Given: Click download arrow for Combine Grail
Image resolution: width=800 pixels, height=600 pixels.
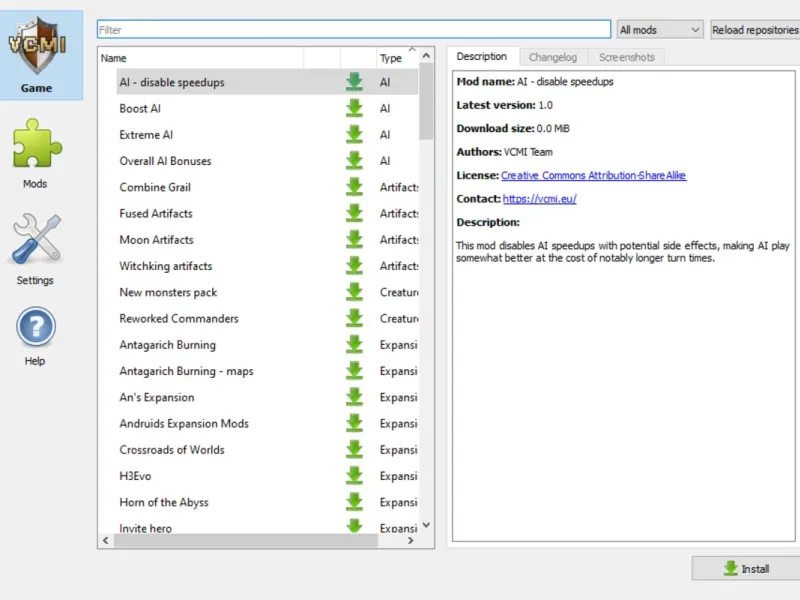Looking at the screenshot, I should click(354, 187).
